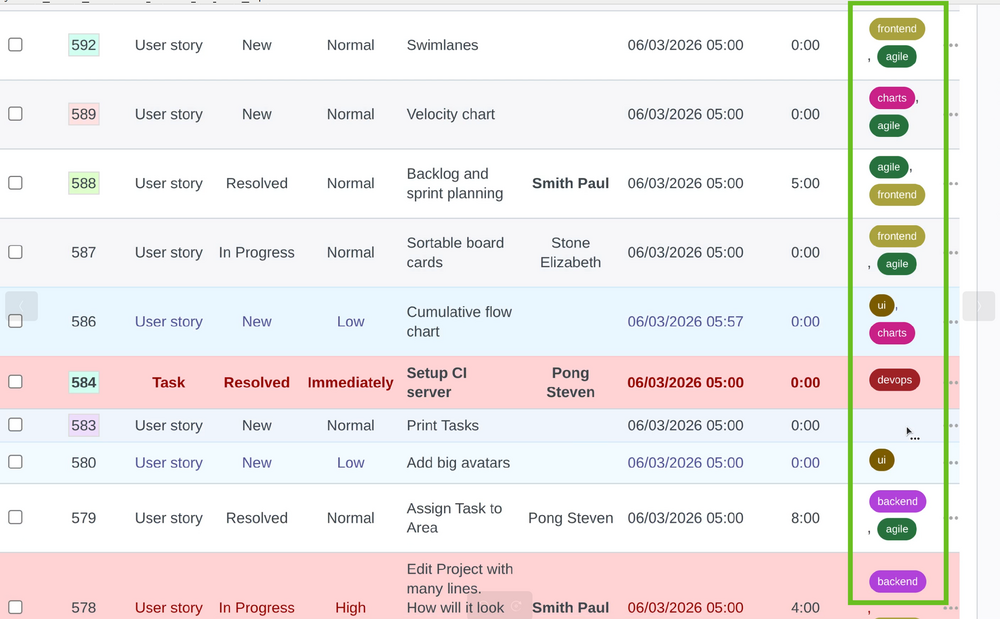This screenshot has height=619, width=1000.
Task: Open issue number 588
Action: [x=84, y=184]
